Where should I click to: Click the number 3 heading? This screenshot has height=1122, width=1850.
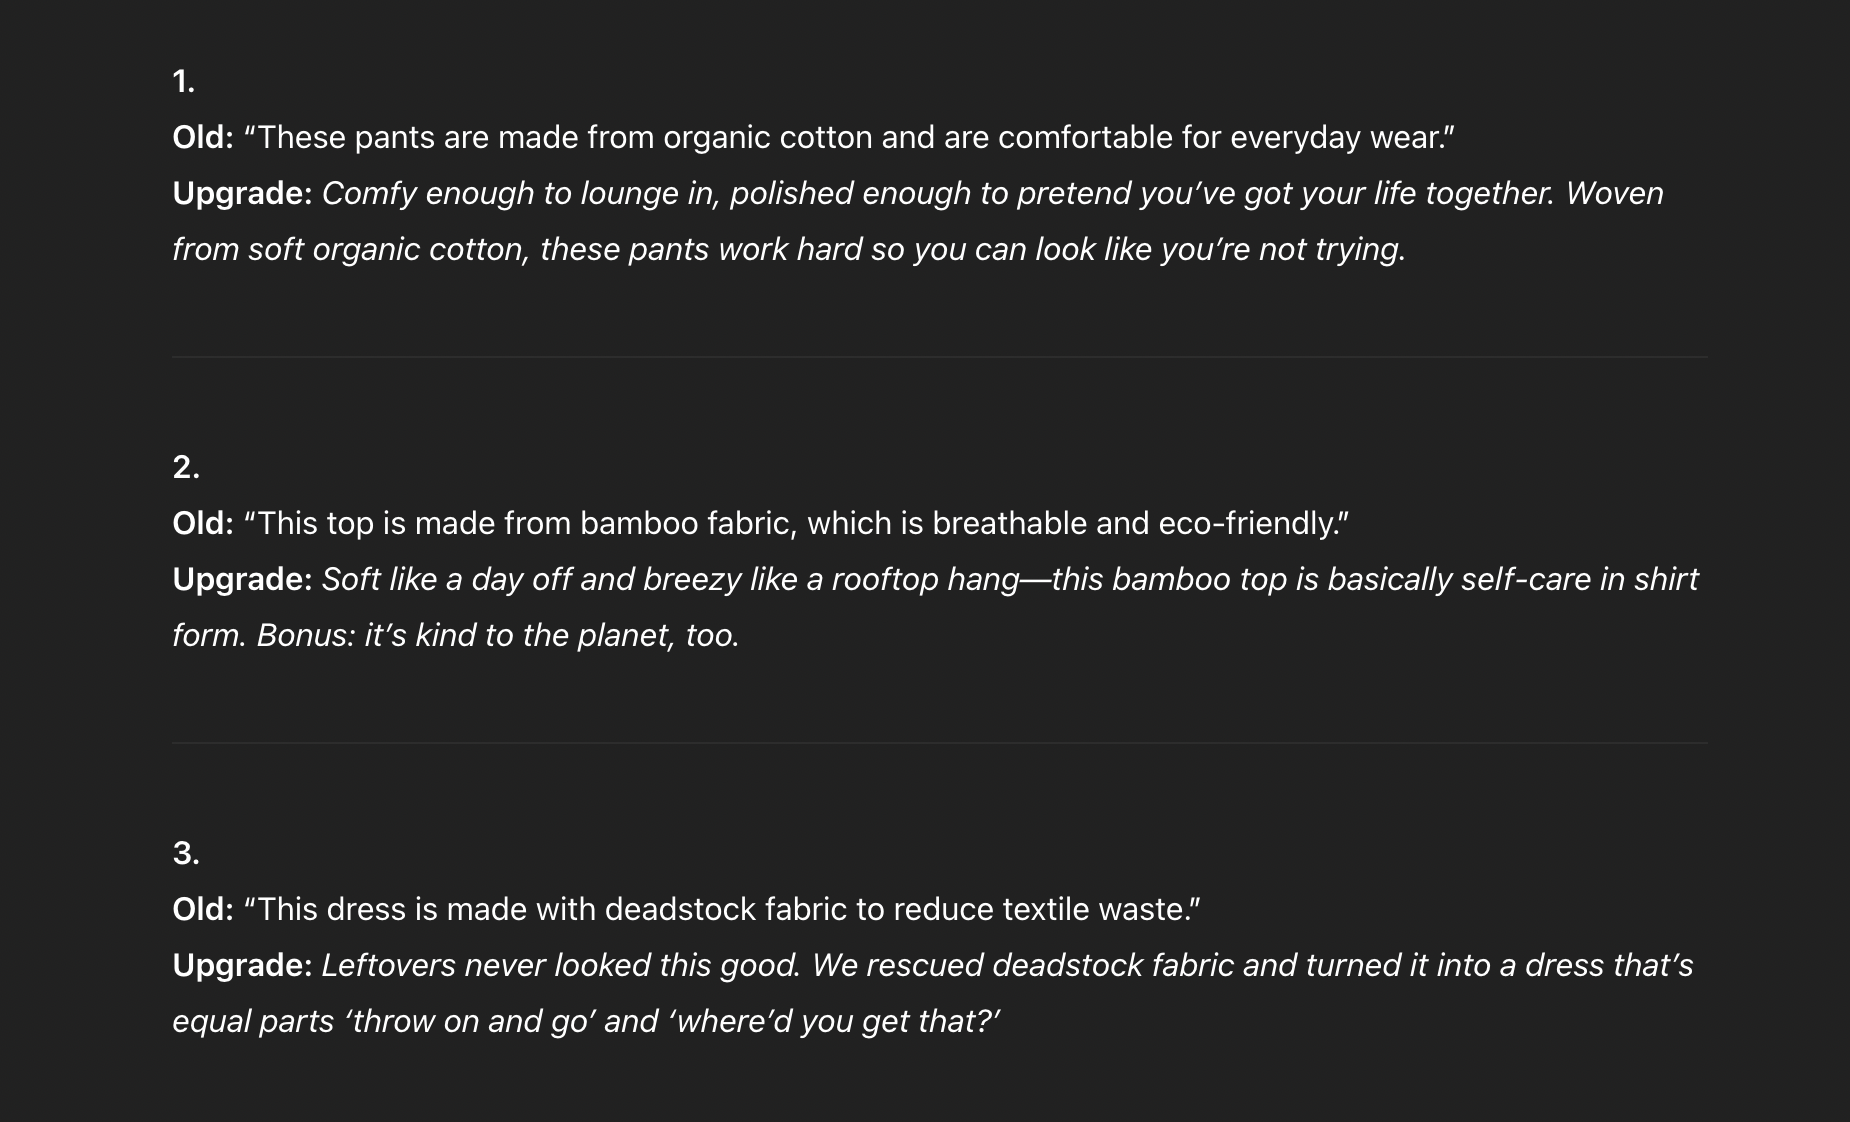[x=186, y=853]
